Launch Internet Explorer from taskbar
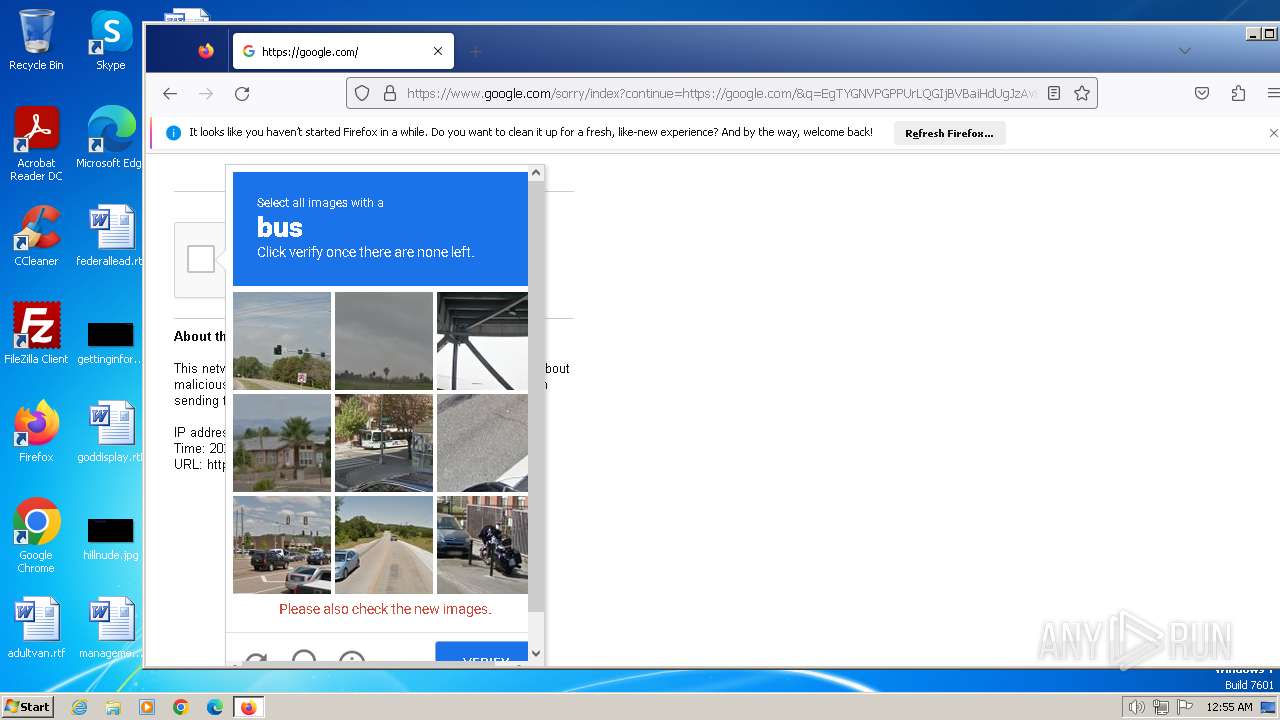Screen dimensions: 1280x720 pyautogui.click(x=79, y=707)
